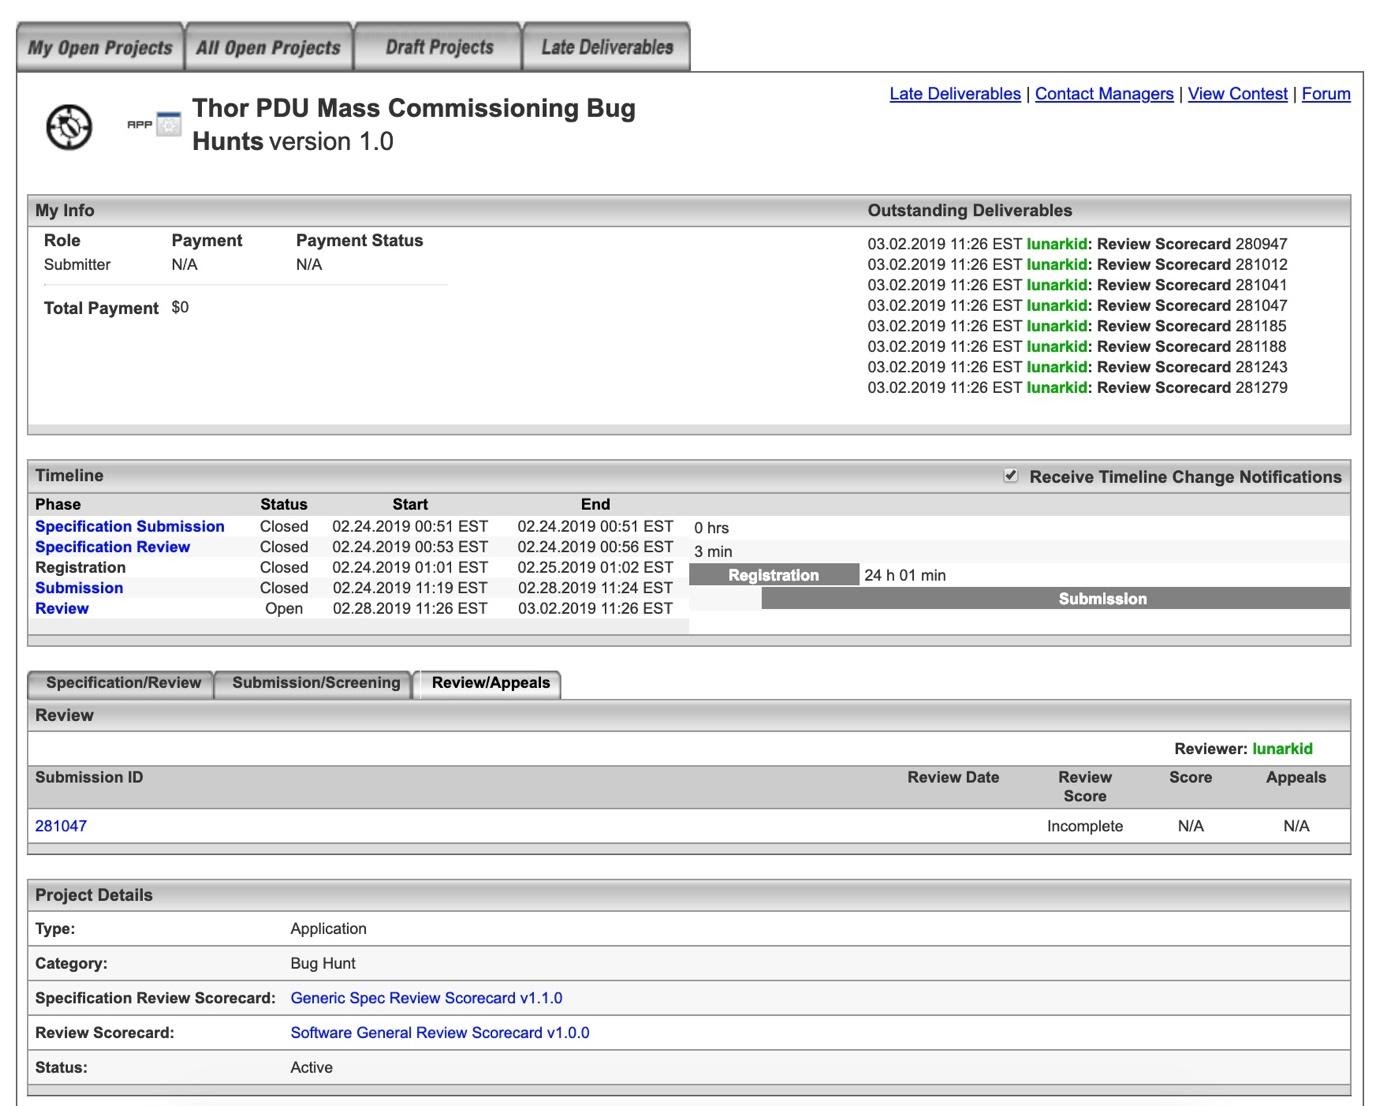Click Registration phase name in Timeline table
This screenshot has height=1106, width=1380.
(x=80, y=567)
